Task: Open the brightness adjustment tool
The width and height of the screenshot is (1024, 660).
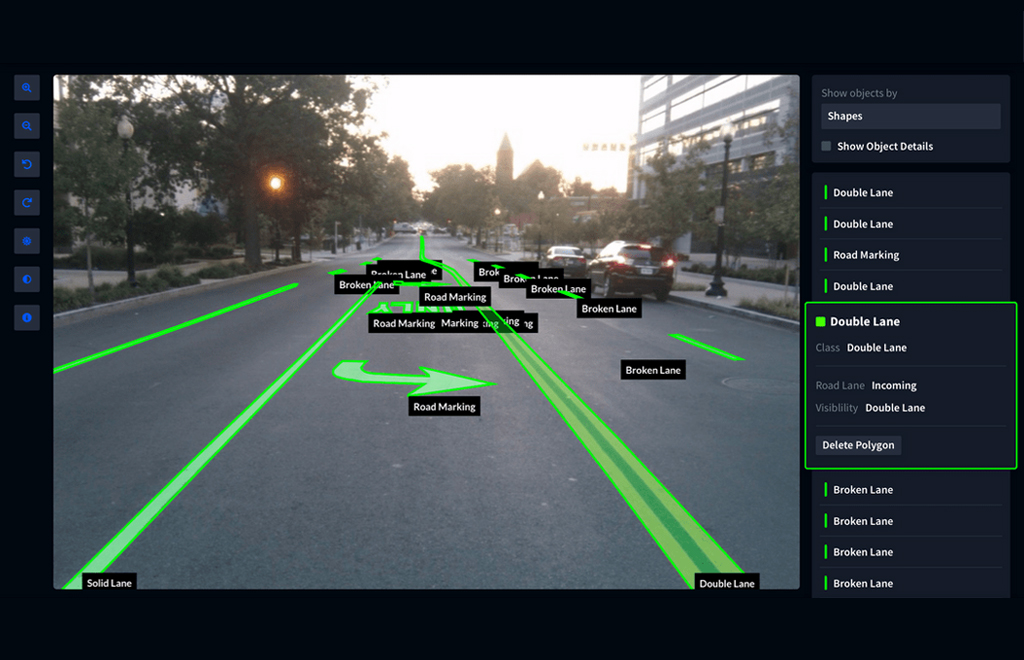Action: [27, 241]
